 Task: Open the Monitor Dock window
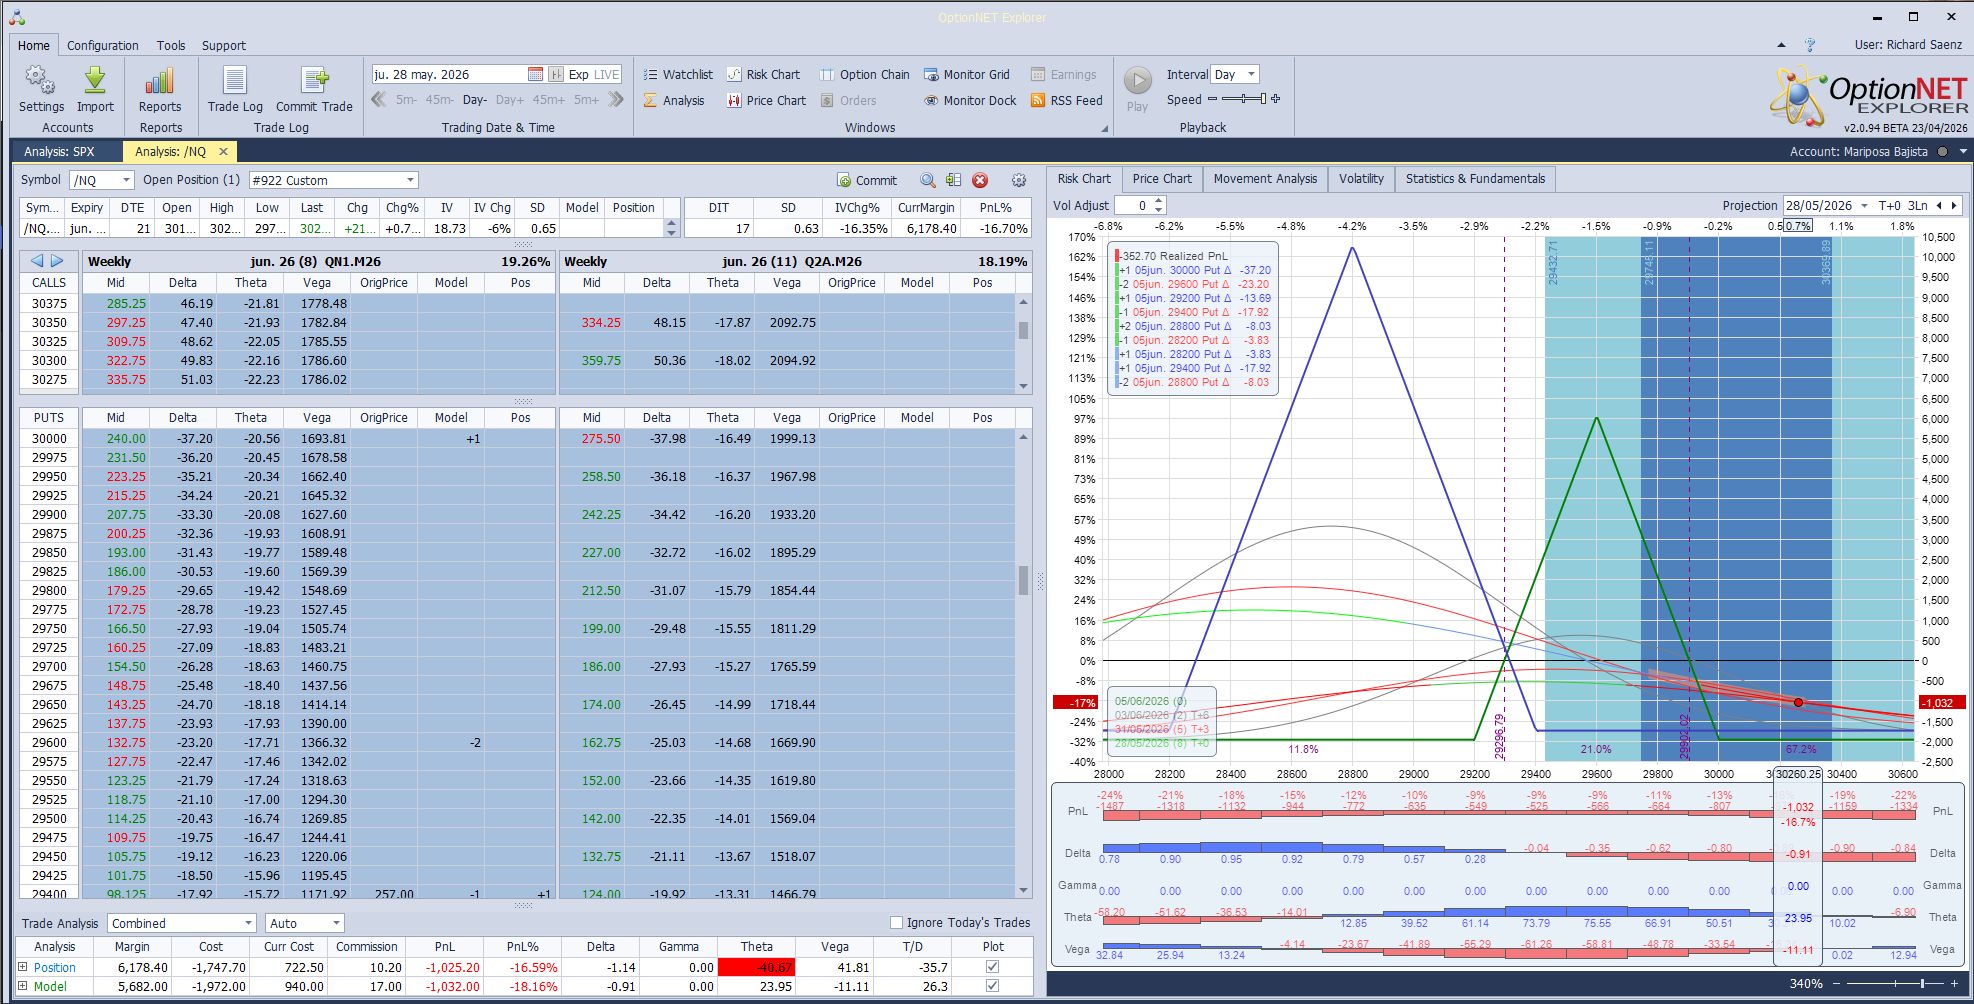969,100
